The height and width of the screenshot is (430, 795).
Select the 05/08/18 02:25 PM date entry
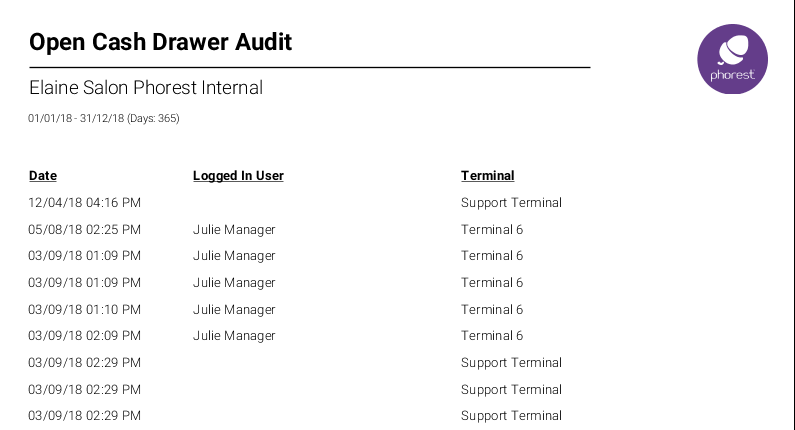pos(85,230)
